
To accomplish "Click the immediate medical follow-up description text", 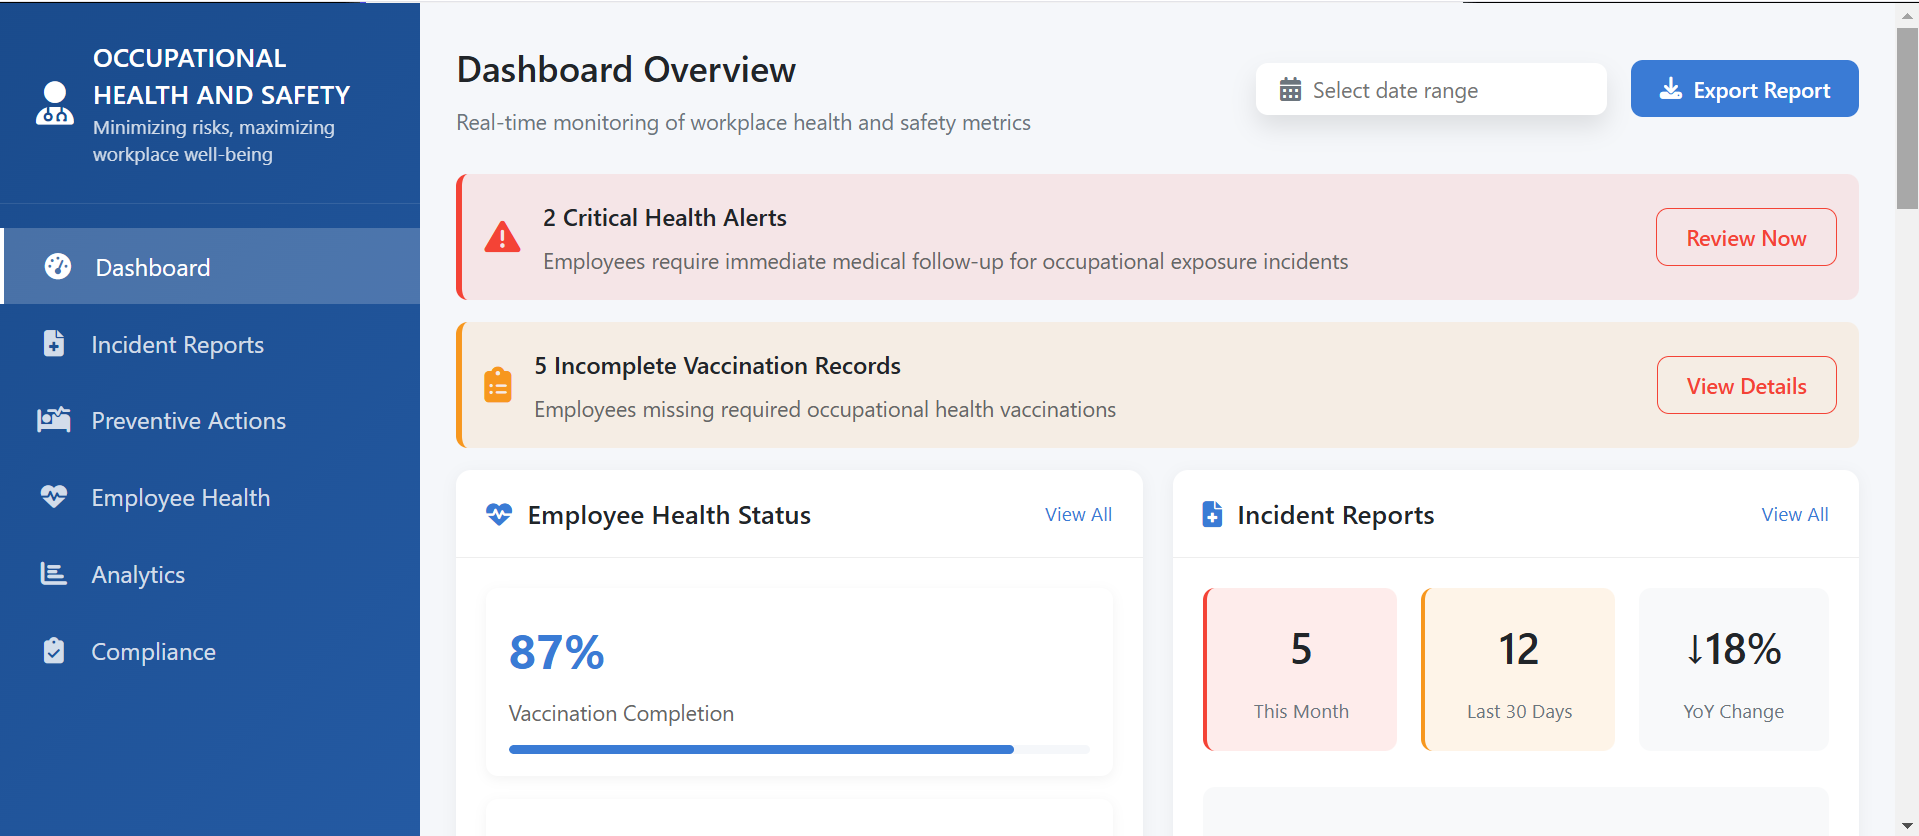I will (945, 261).
